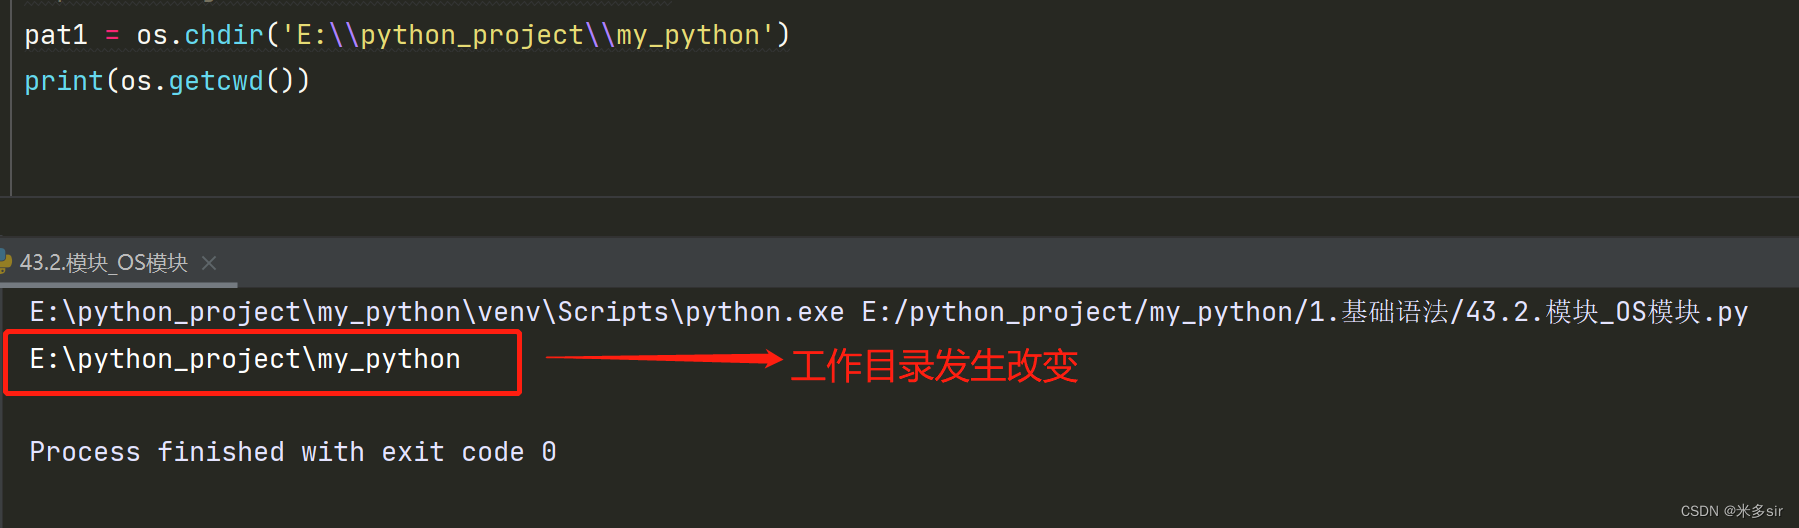1799x528 pixels.
Task: Click the os module name before getcwd
Action: 136,81
